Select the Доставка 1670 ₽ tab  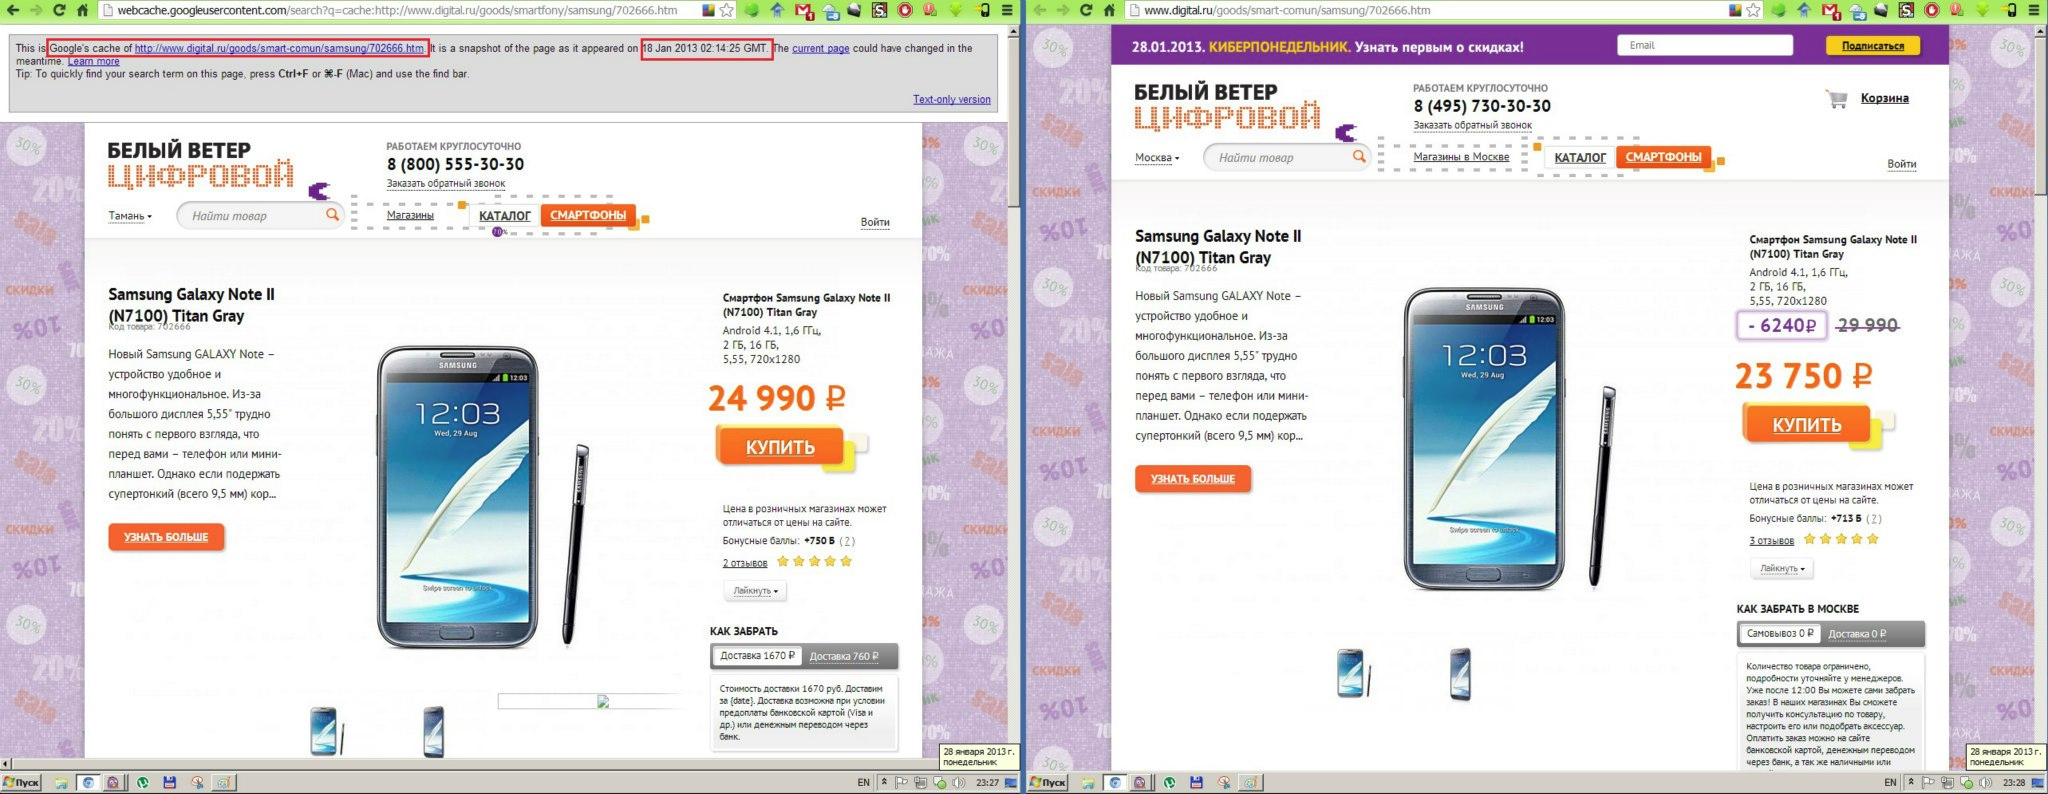757,656
